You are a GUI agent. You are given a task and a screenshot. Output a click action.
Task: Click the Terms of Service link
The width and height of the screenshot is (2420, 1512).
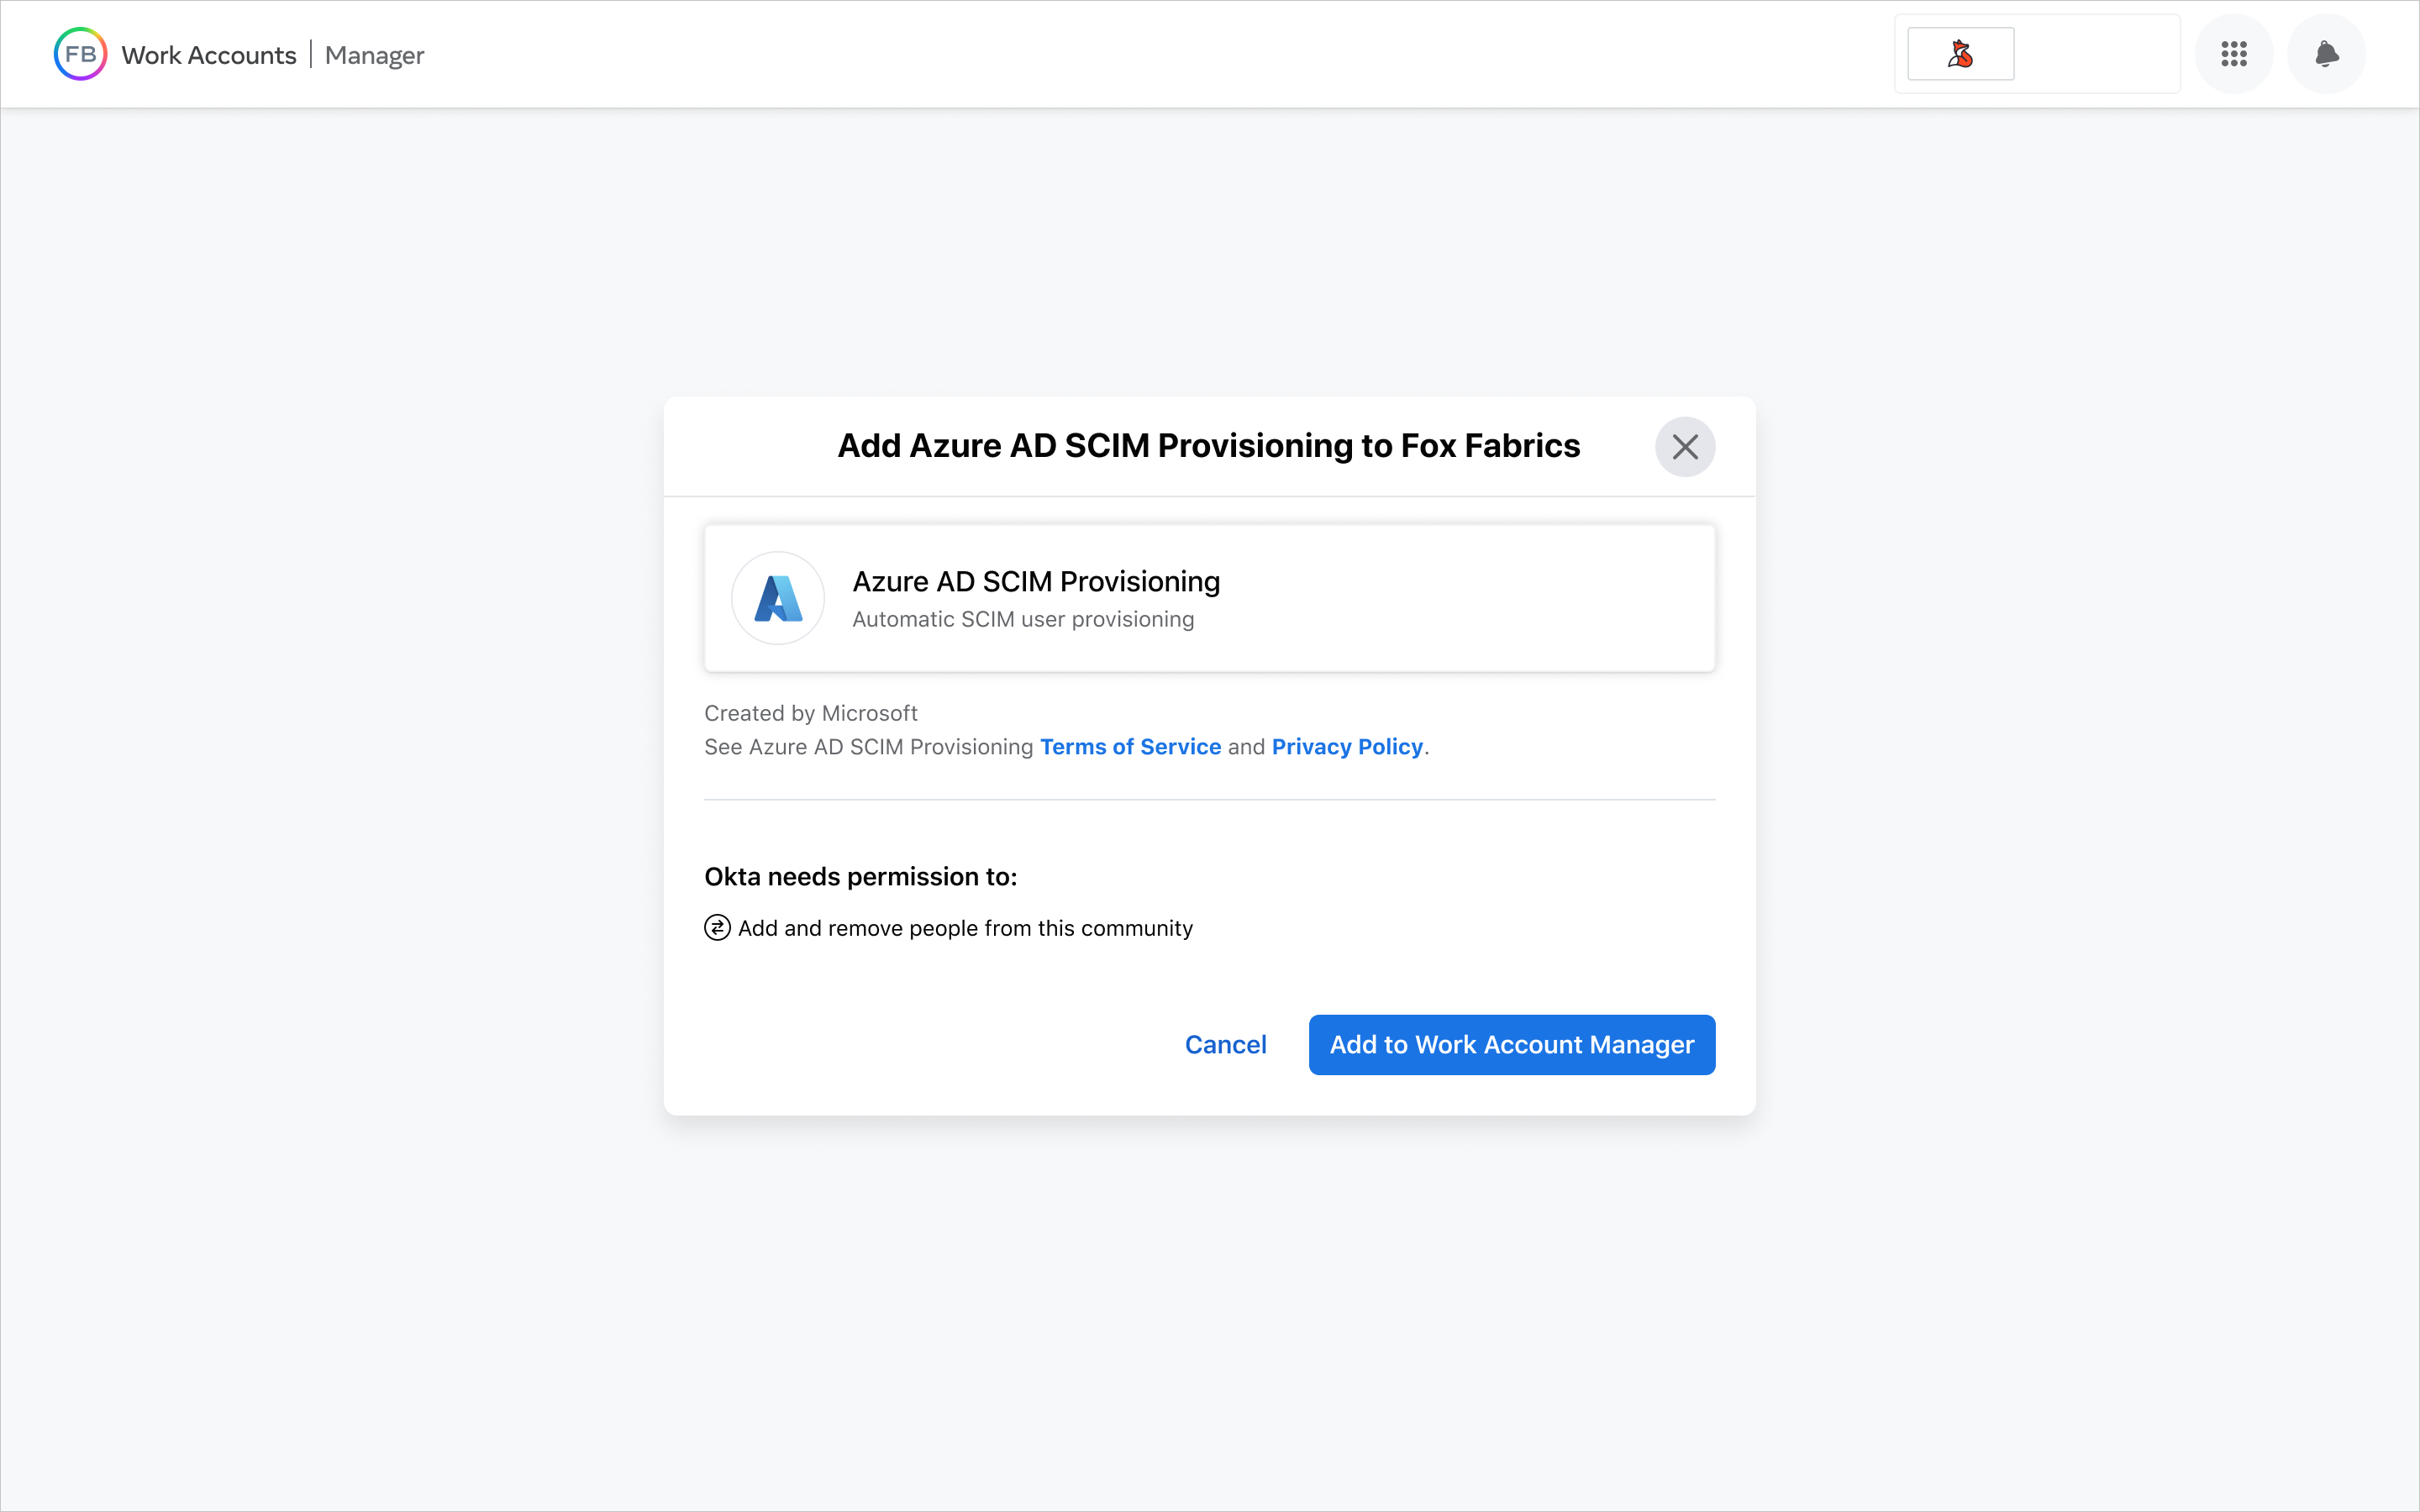pos(1131,746)
